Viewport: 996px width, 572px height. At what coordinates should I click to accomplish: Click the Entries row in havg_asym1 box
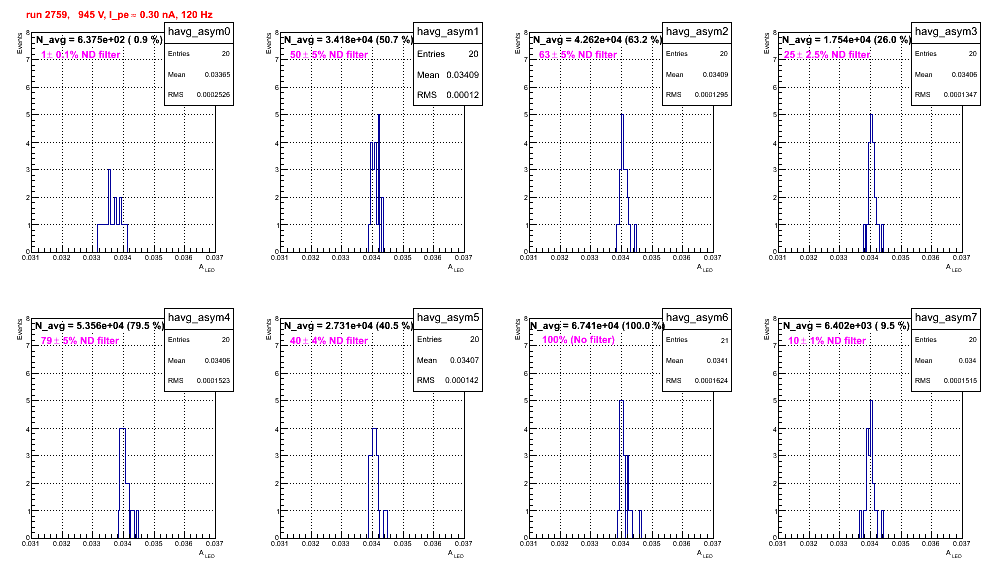(x=448, y=54)
